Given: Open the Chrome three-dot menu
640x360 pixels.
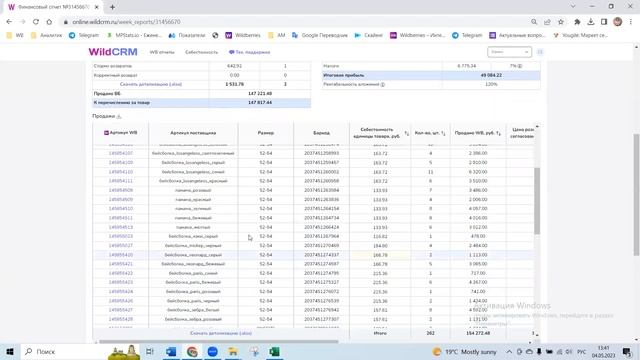Looking at the screenshot, I should pyautogui.click(x=631, y=22).
